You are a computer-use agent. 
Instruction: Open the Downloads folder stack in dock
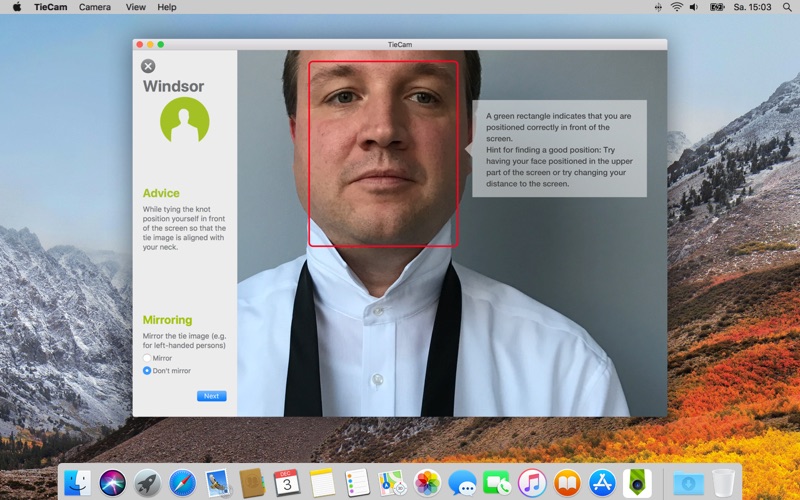pyautogui.click(x=688, y=483)
